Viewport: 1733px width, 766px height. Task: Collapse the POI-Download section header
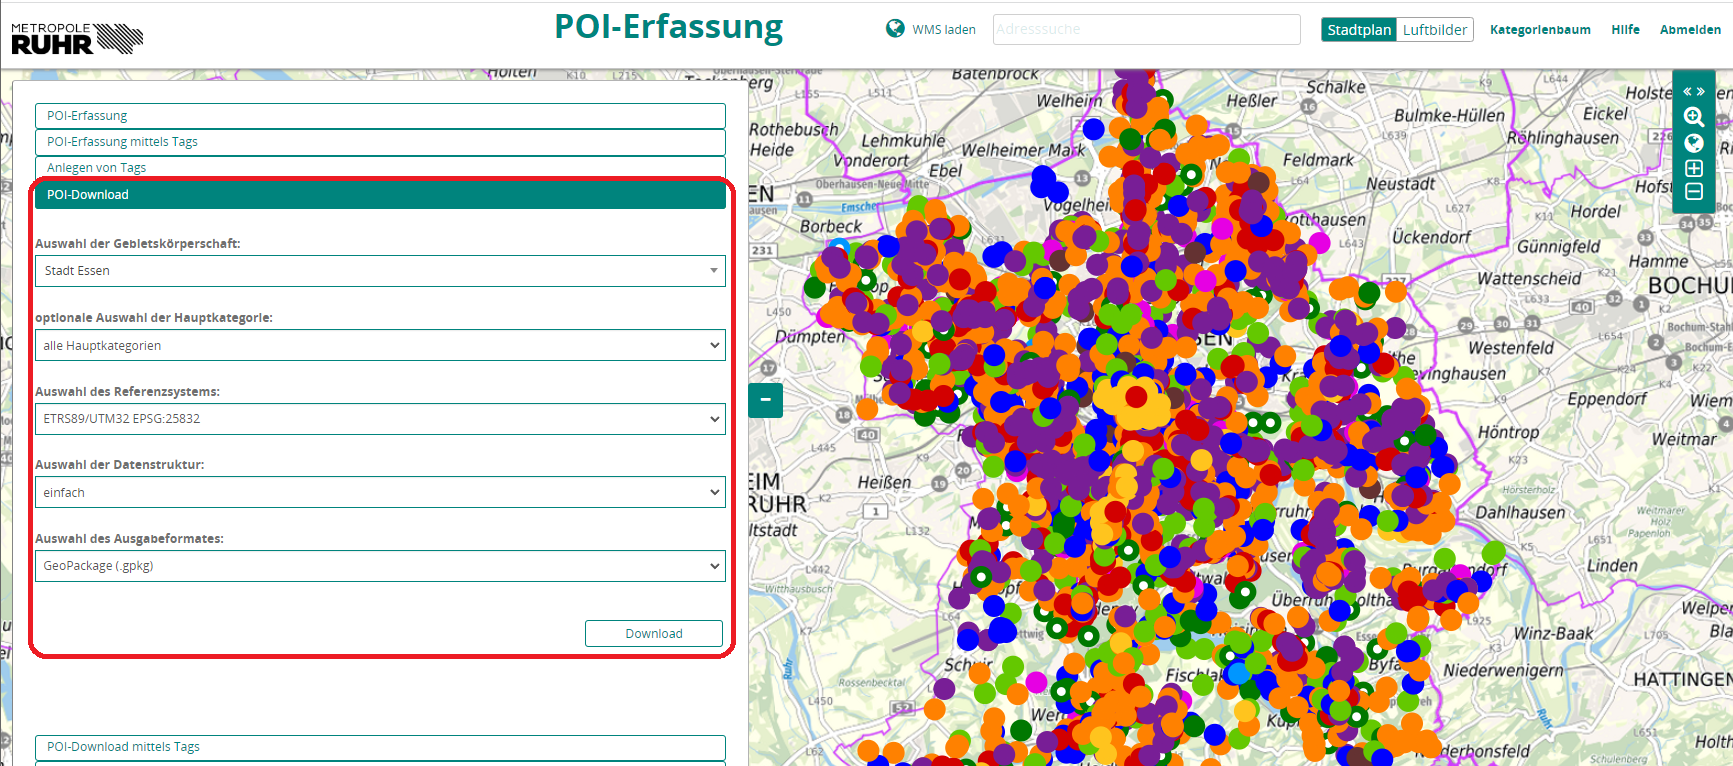point(380,195)
